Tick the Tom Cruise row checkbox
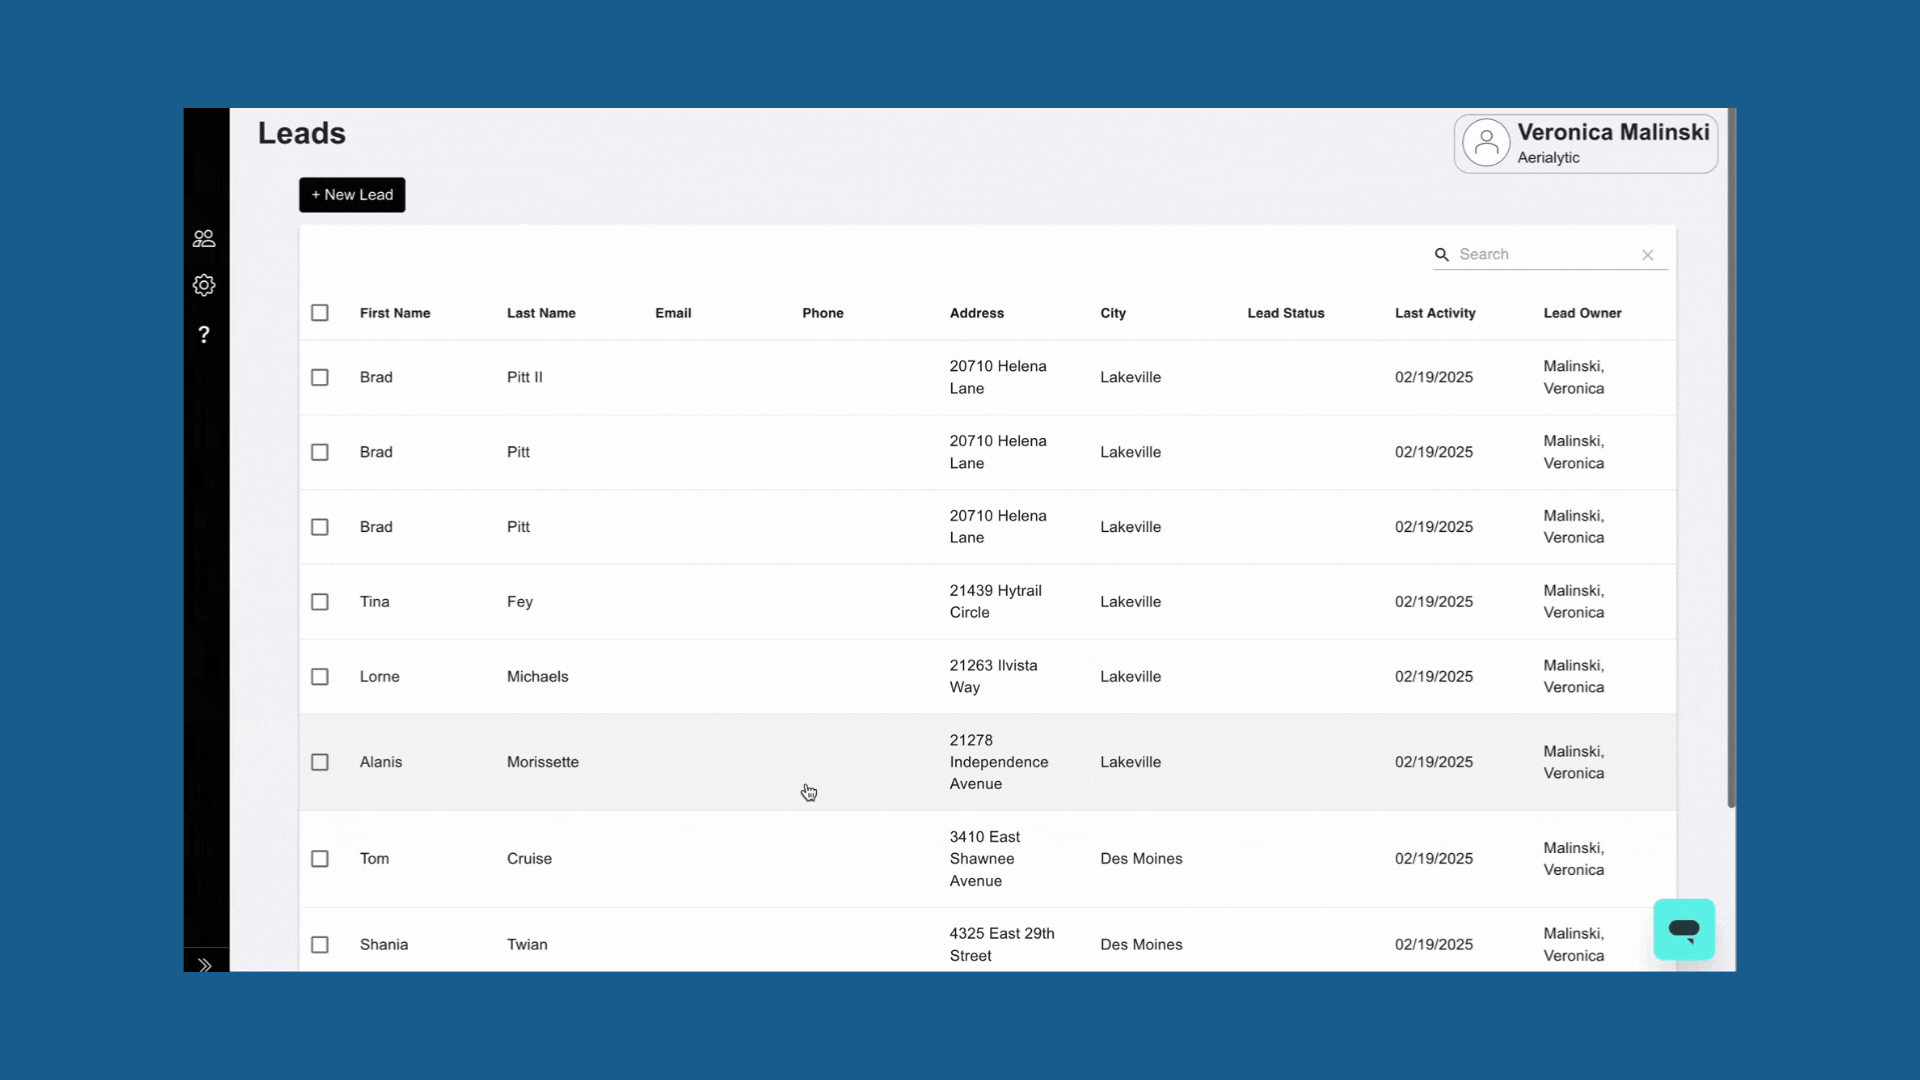1920x1080 pixels. pyautogui.click(x=320, y=859)
